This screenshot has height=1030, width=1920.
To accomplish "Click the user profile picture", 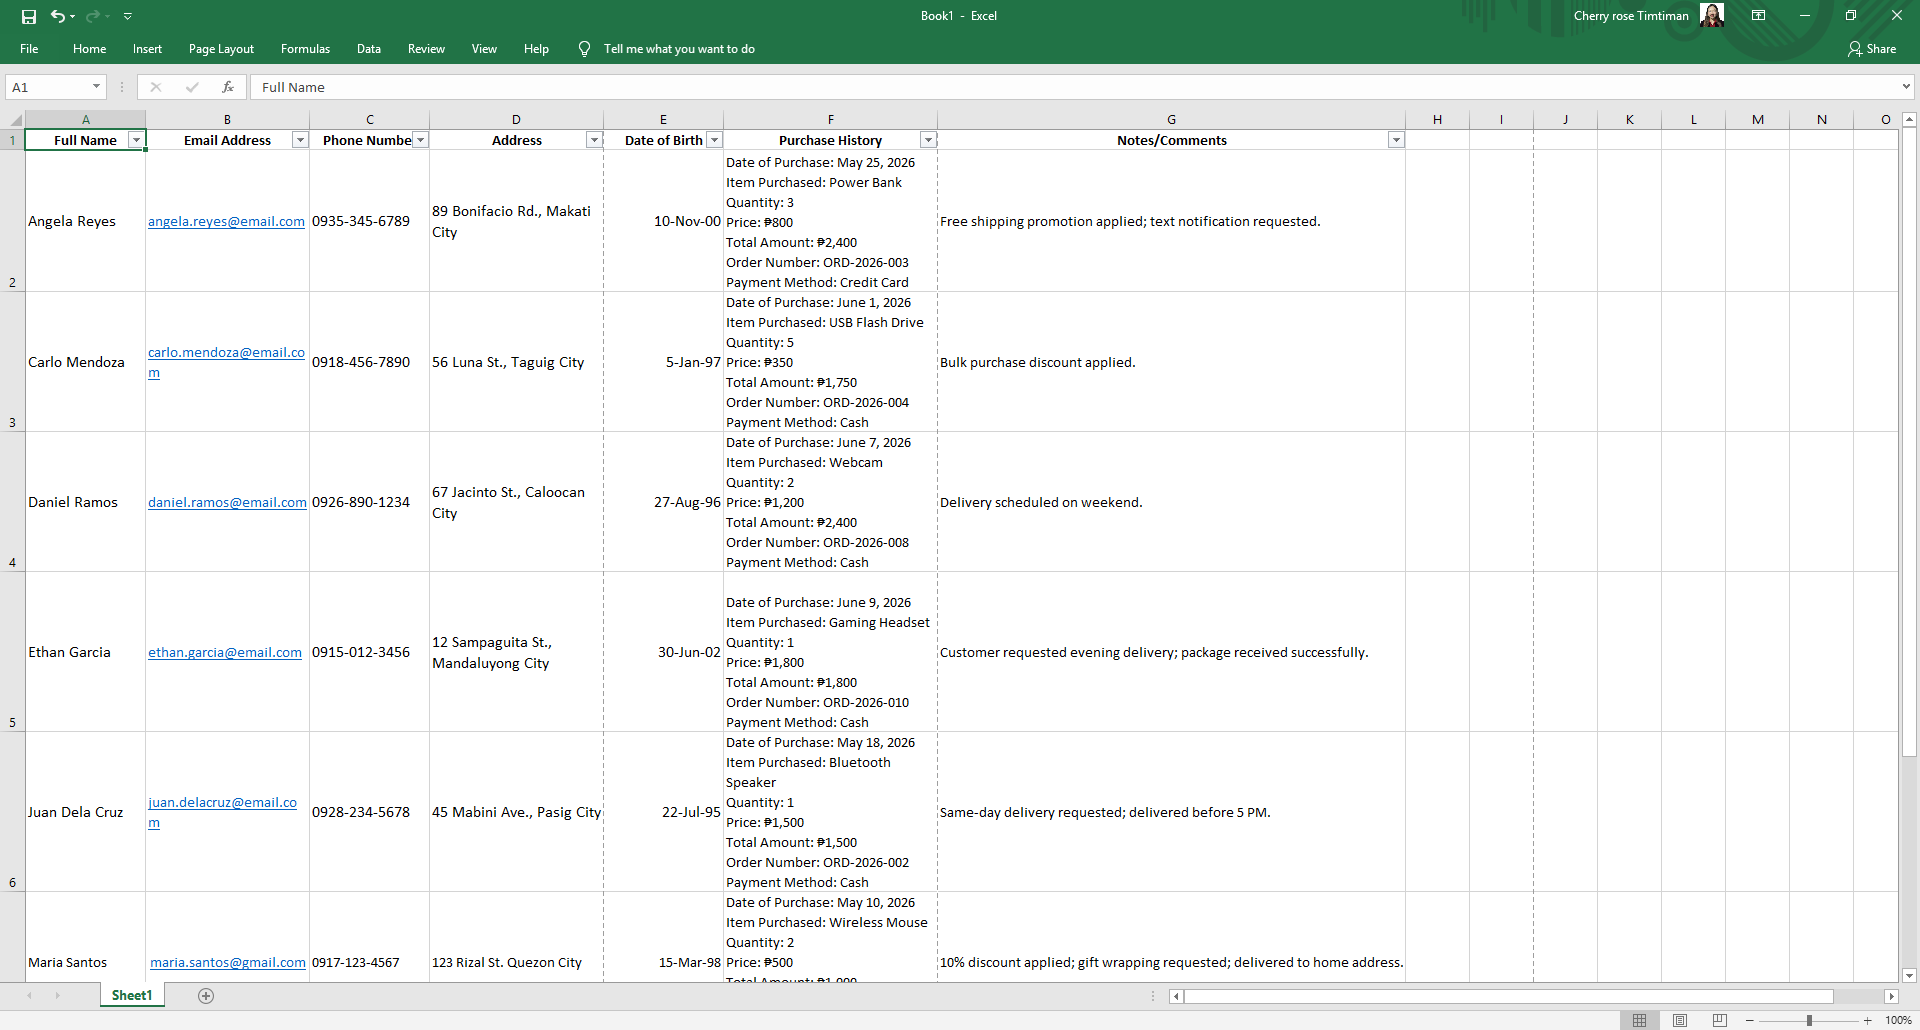I will pos(1712,15).
